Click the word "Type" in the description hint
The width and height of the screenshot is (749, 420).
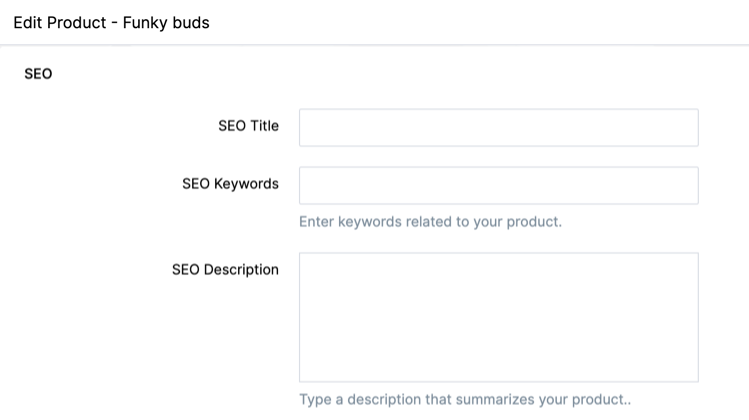316,400
